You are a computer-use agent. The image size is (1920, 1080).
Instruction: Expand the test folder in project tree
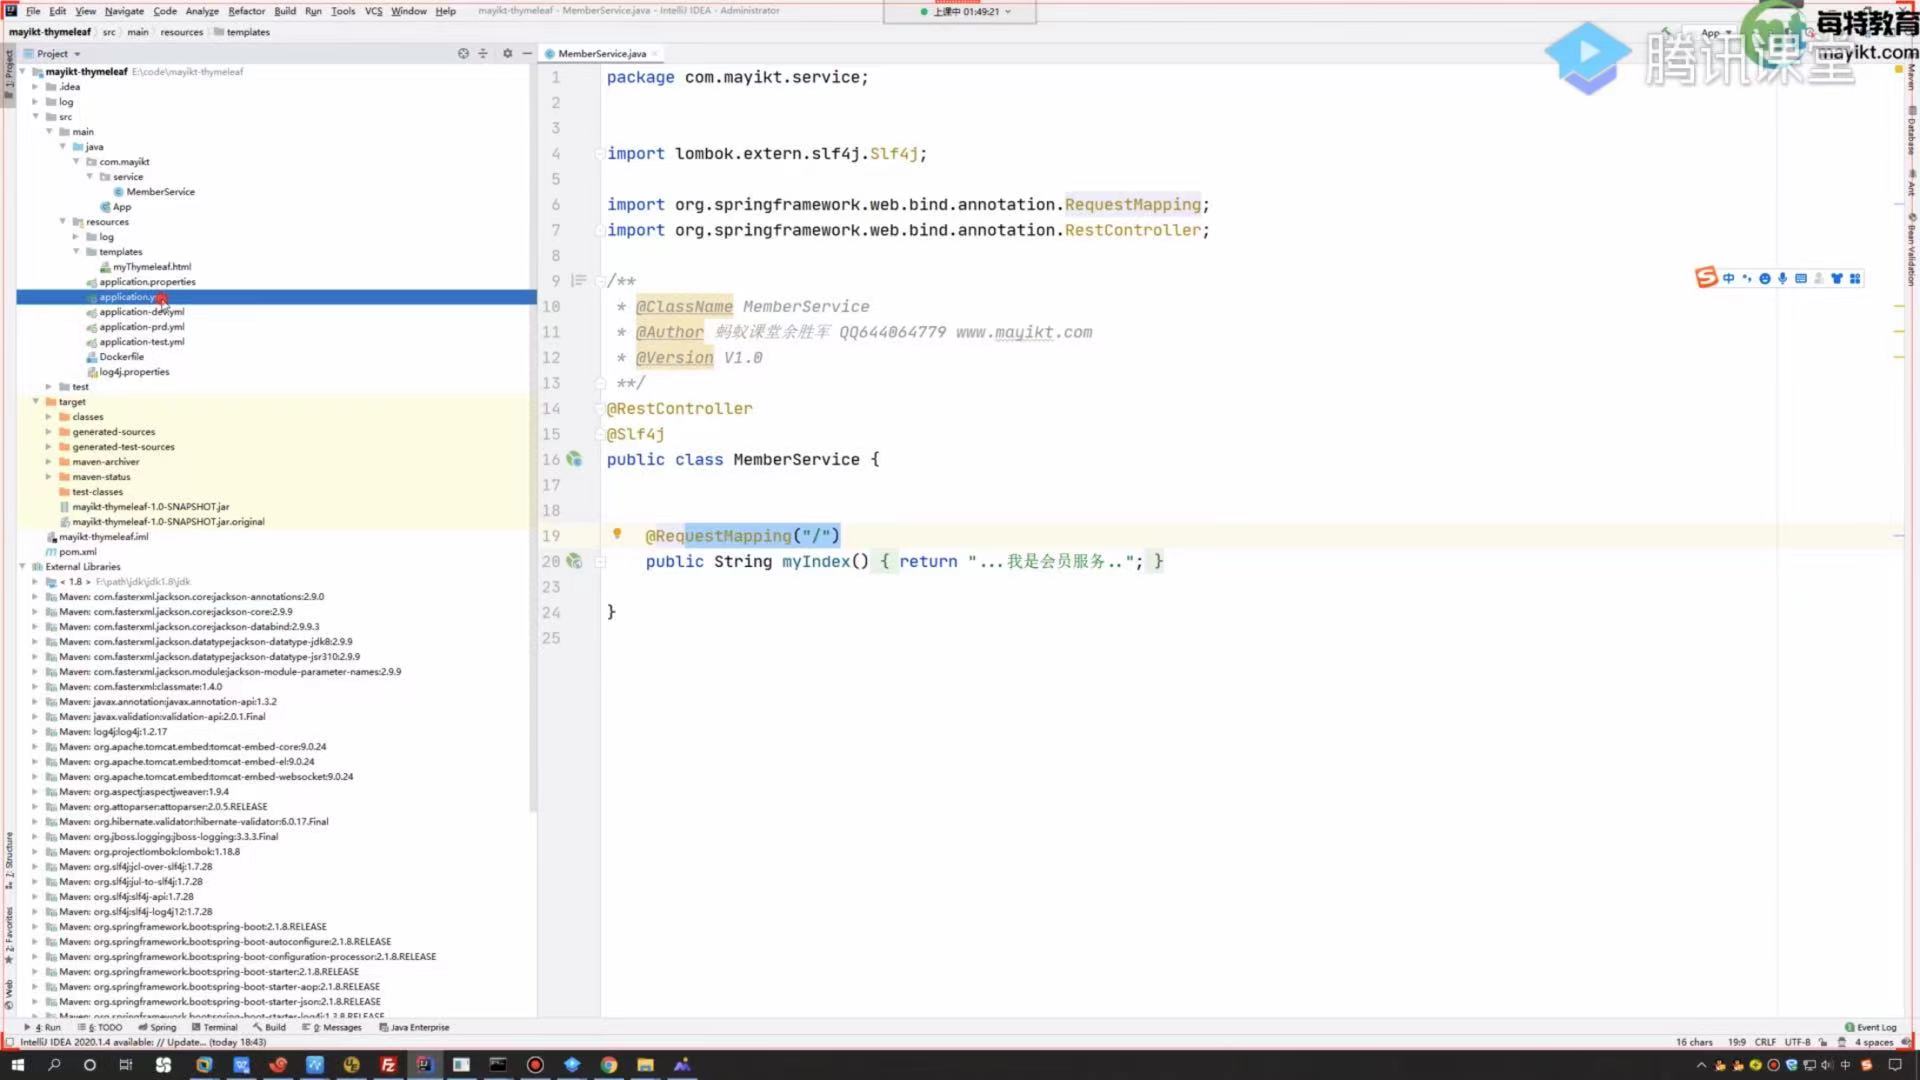[x=48, y=387]
